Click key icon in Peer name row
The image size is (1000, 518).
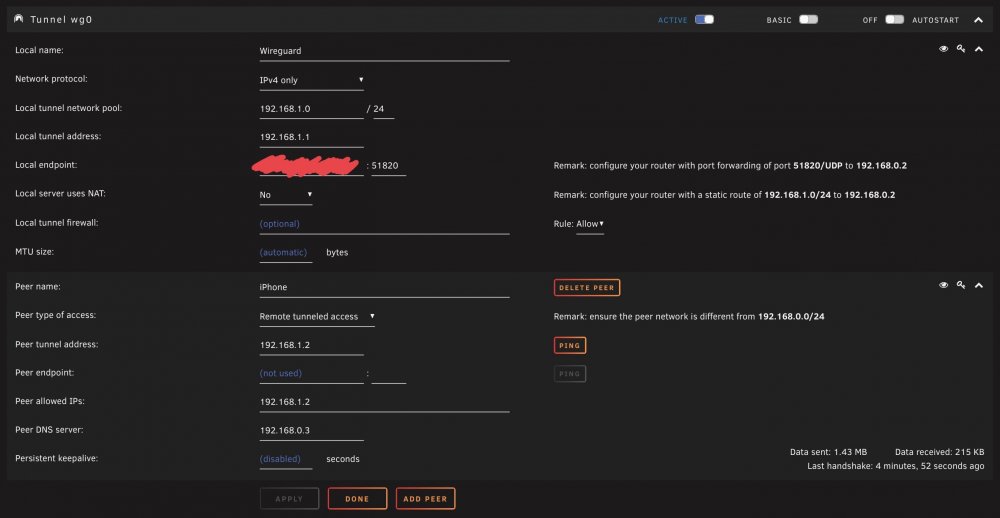coord(960,285)
